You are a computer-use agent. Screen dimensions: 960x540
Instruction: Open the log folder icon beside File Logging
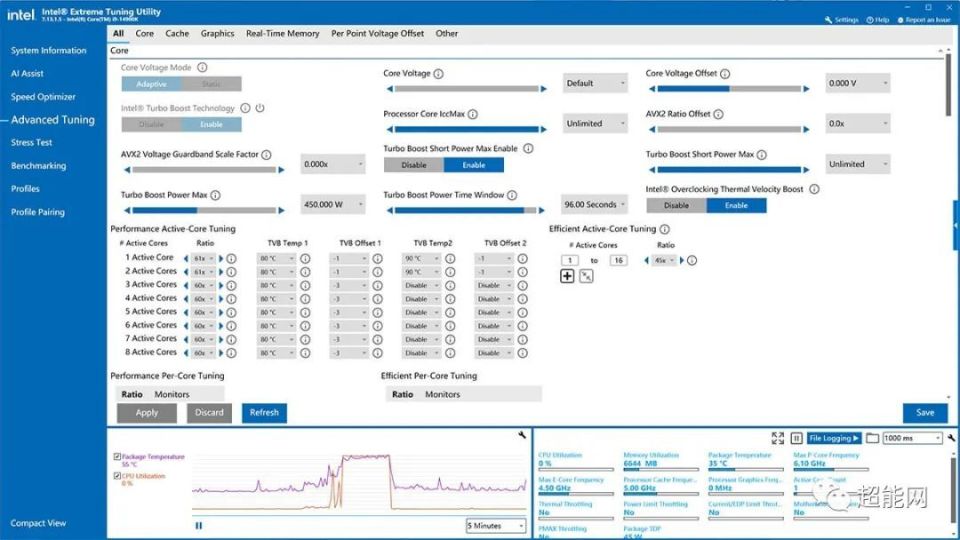point(872,438)
